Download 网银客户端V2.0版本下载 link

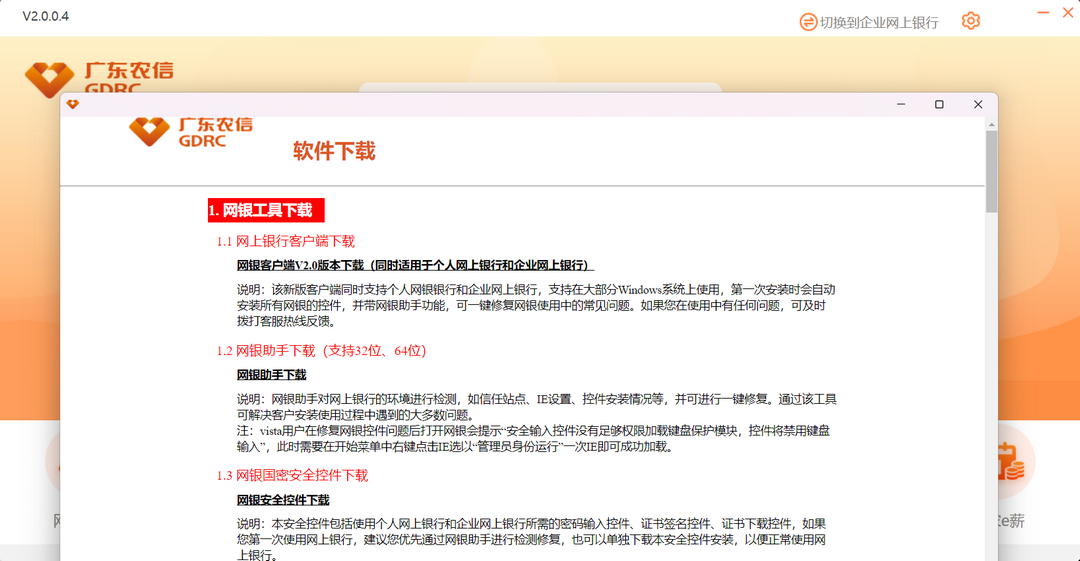point(415,265)
